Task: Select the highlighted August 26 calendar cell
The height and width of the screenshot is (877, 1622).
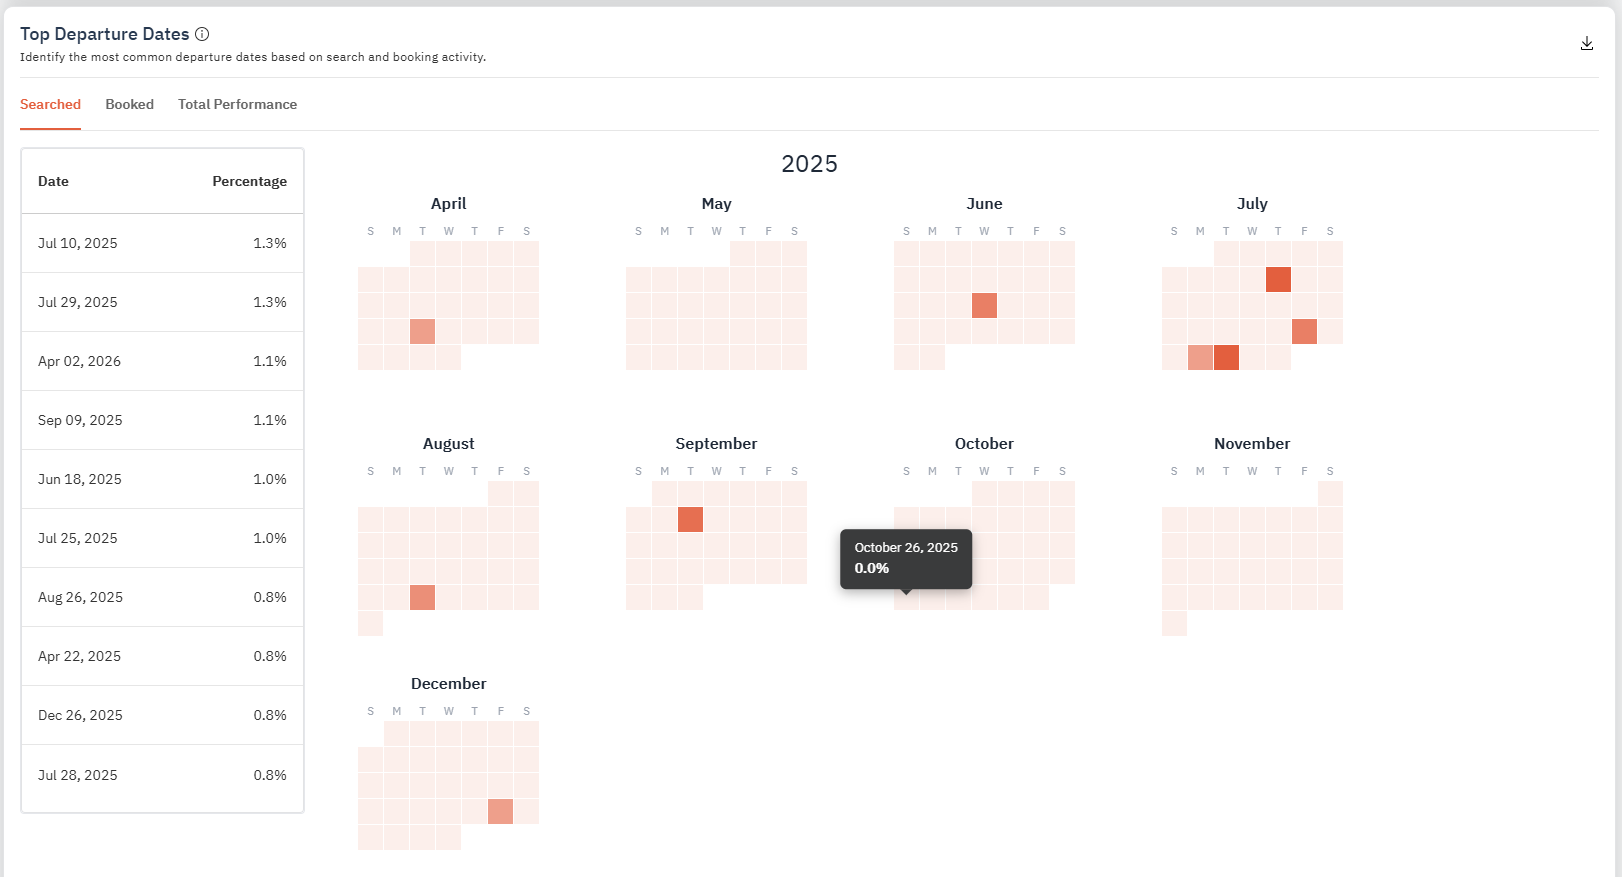Action: pyautogui.click(x=423, y=597)
